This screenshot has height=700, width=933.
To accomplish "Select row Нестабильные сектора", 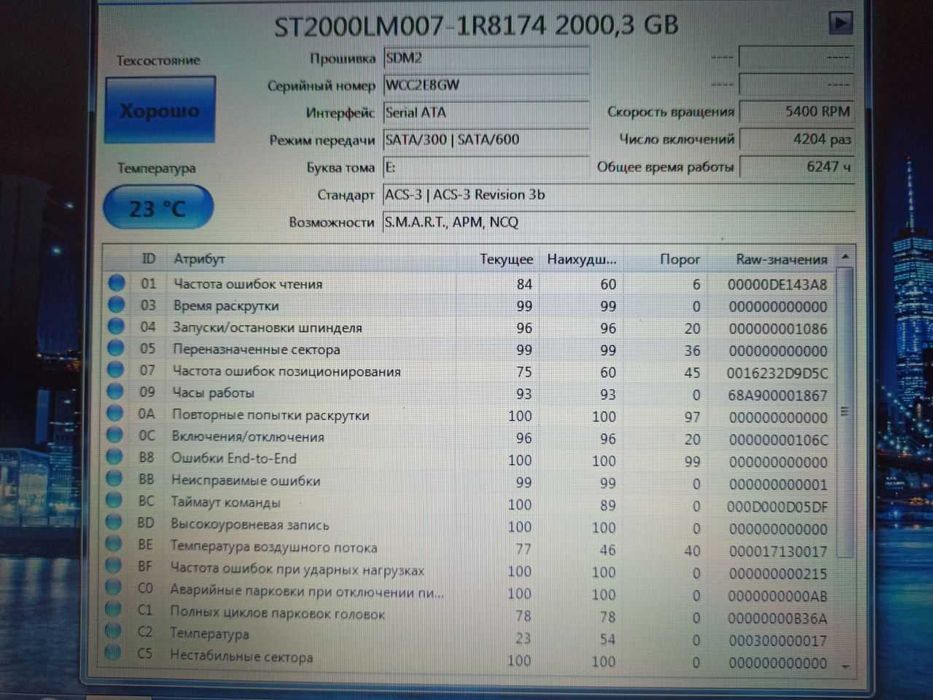I will click(469, 660).
